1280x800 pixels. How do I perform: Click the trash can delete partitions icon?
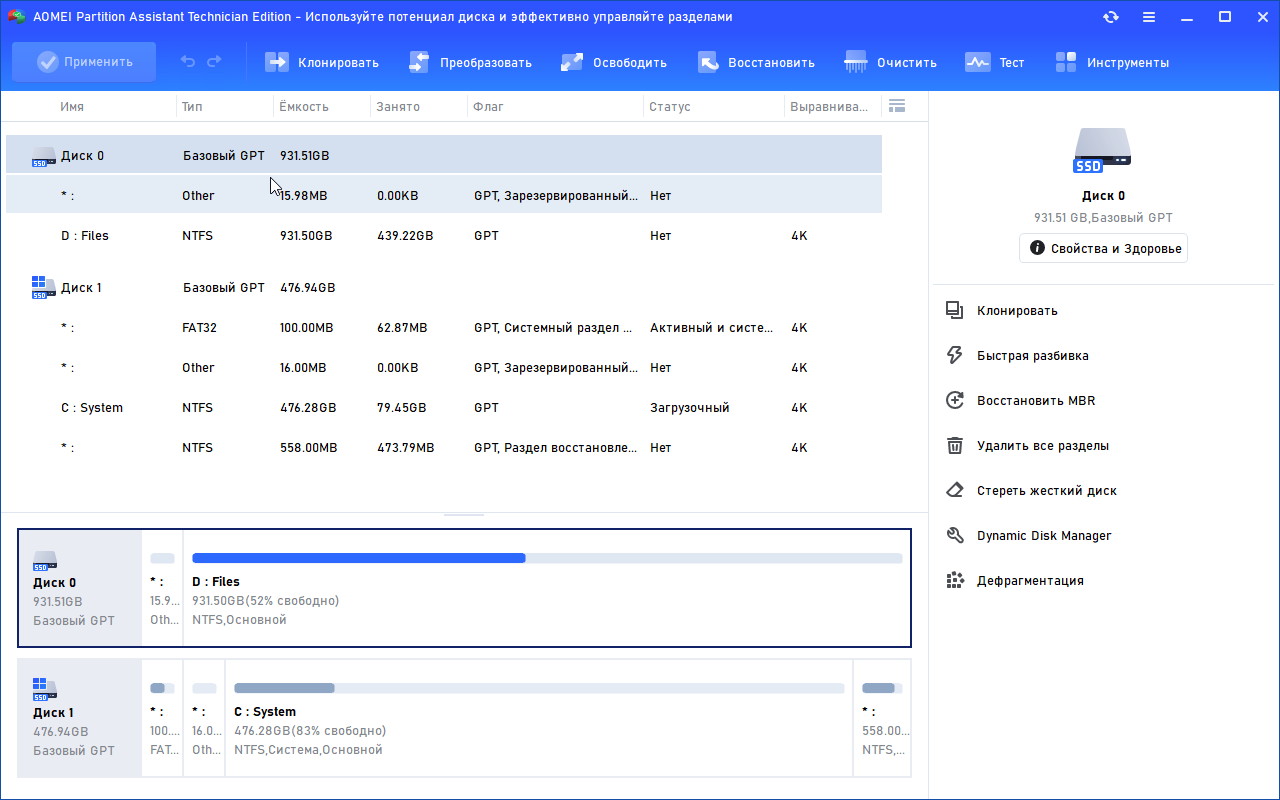pos(955,445)
